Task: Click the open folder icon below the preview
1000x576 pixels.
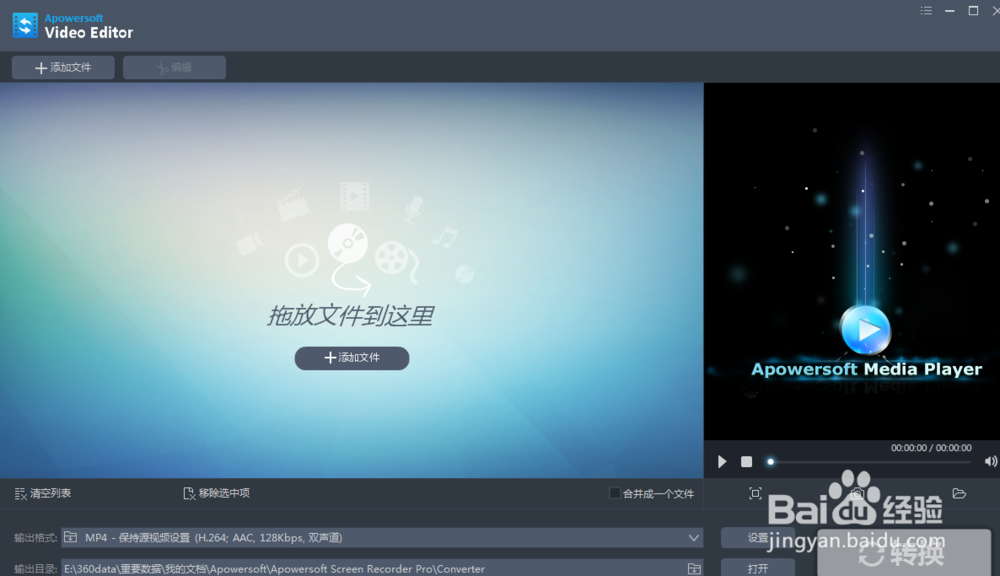Action: pyautogui.click(x=958, y=493)
